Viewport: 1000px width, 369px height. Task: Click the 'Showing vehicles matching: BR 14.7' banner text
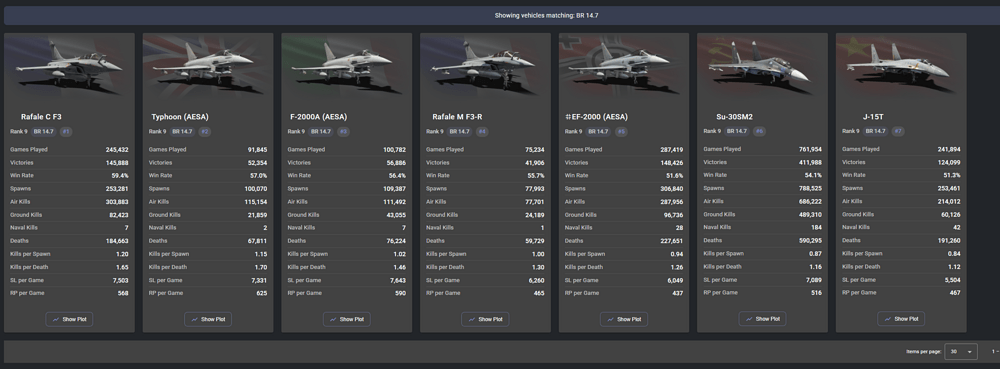click(x=547, y=16)
